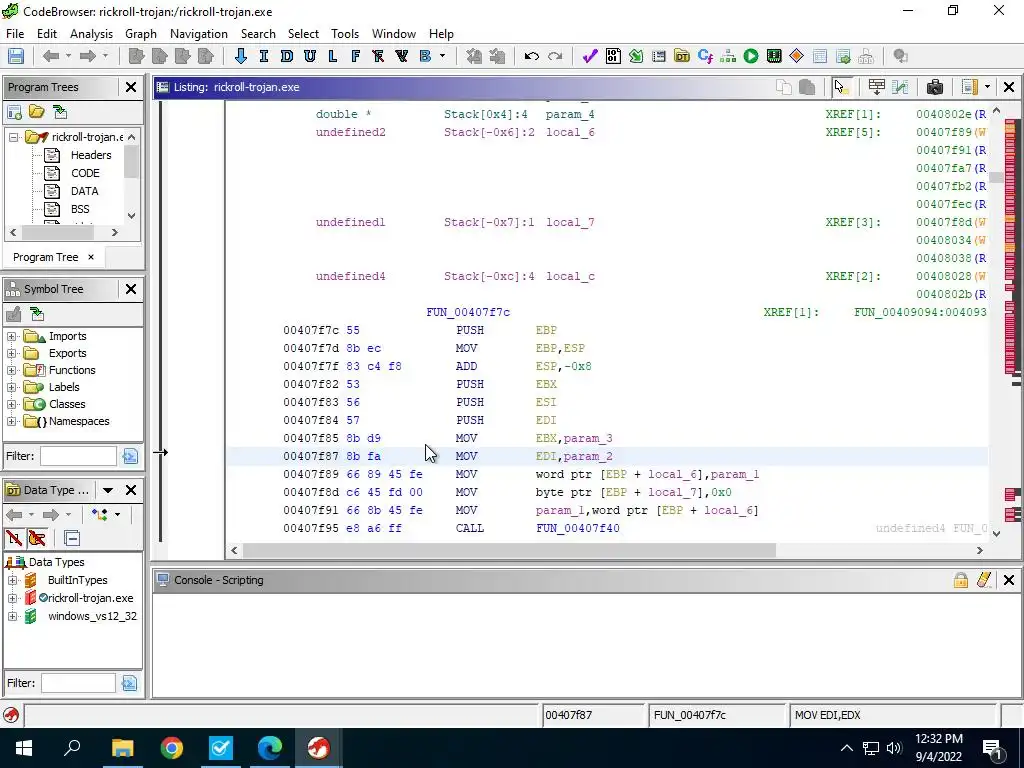Open Windows Start menu
The image size is (1024, 768).
(x=24, y=748)
